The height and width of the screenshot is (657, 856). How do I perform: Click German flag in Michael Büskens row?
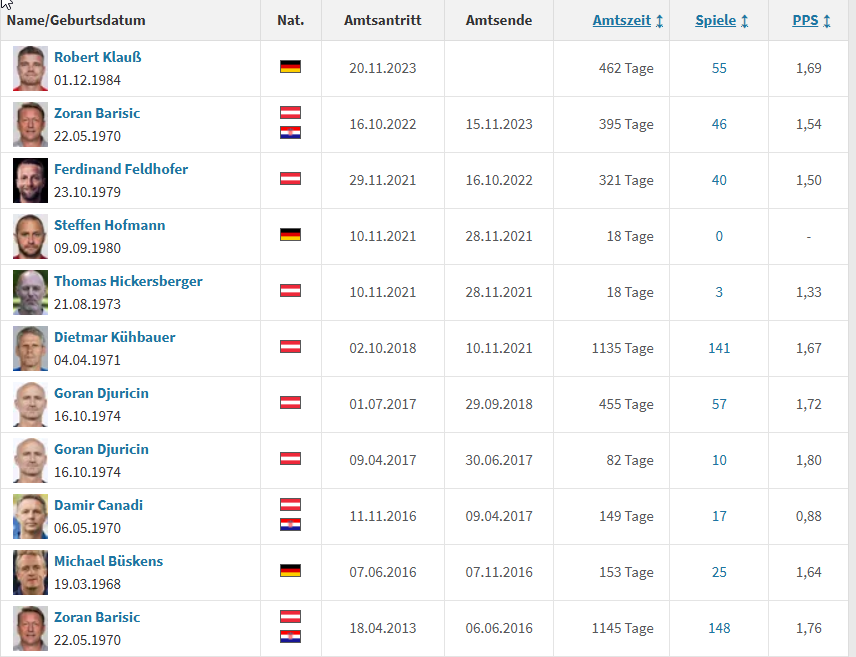290,571
